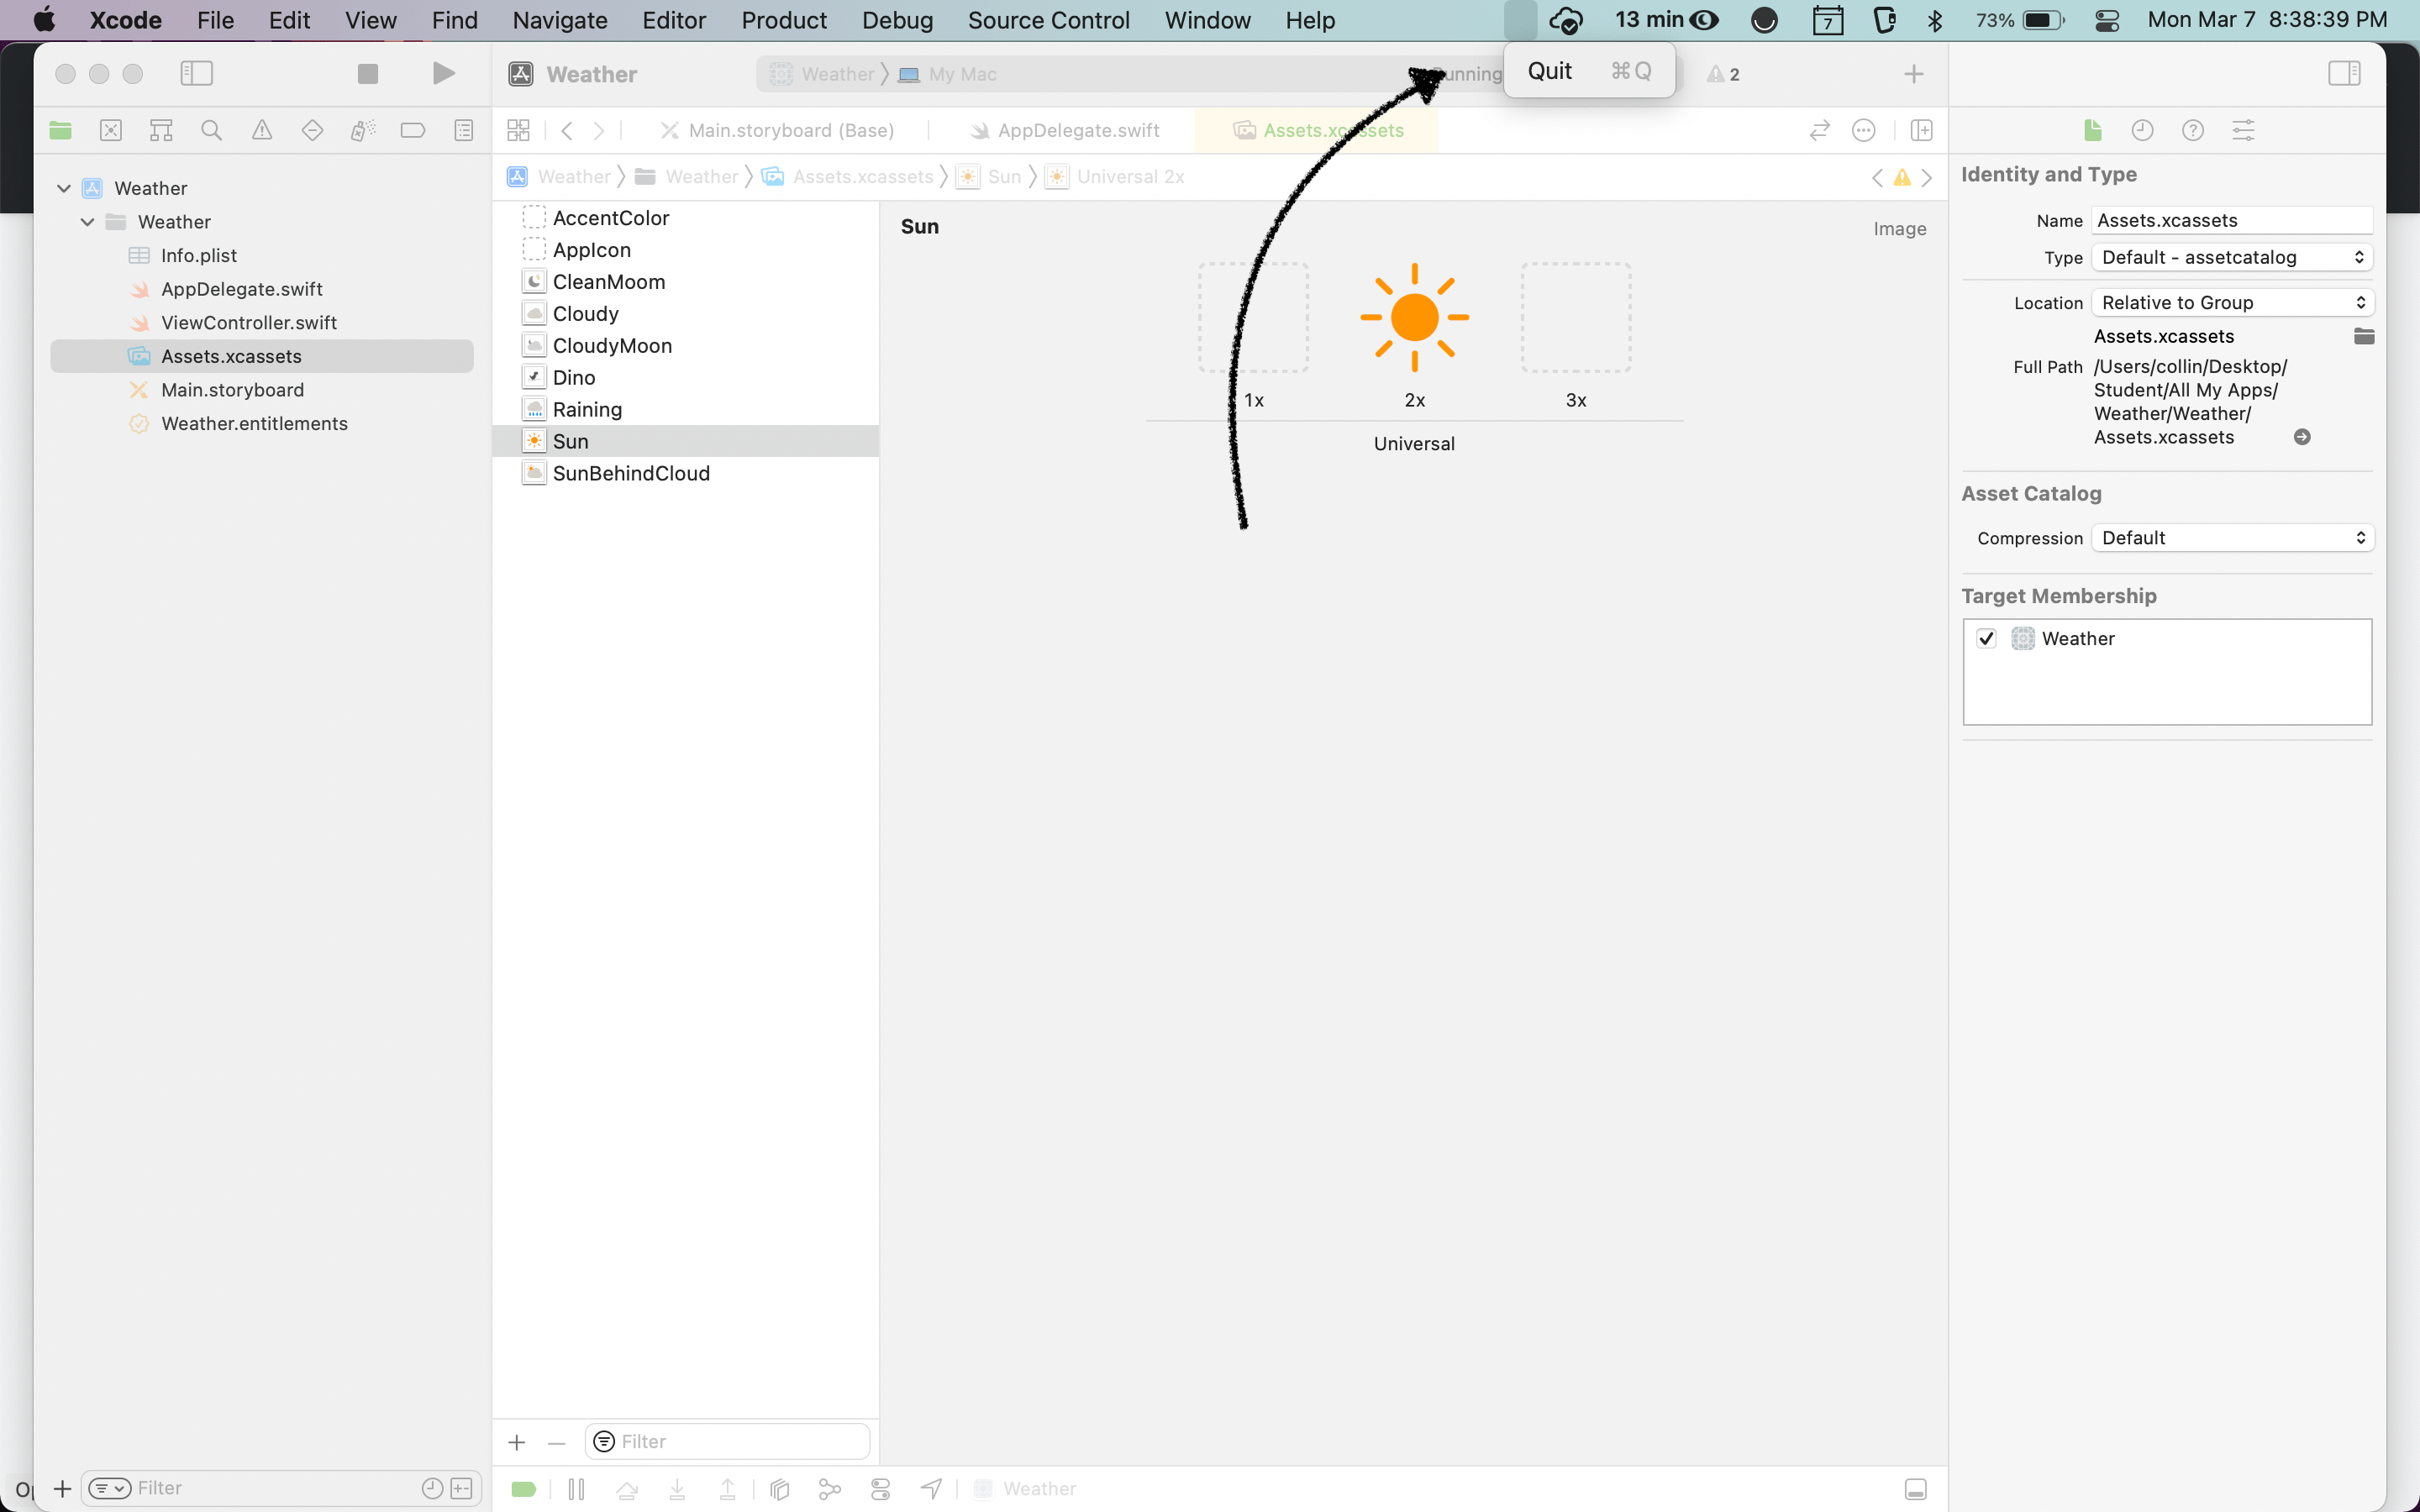The image size is (2420, 1512).
Task: Add new file with navigator plus button
Action: 62,1488
